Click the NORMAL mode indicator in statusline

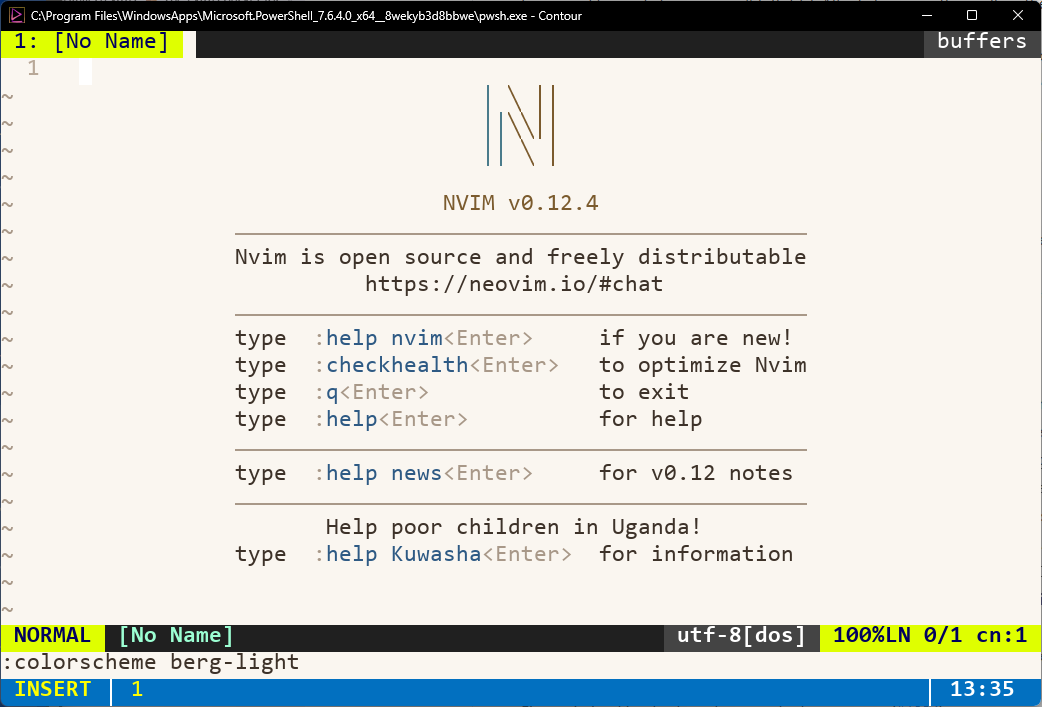click(x=52, y=636)
